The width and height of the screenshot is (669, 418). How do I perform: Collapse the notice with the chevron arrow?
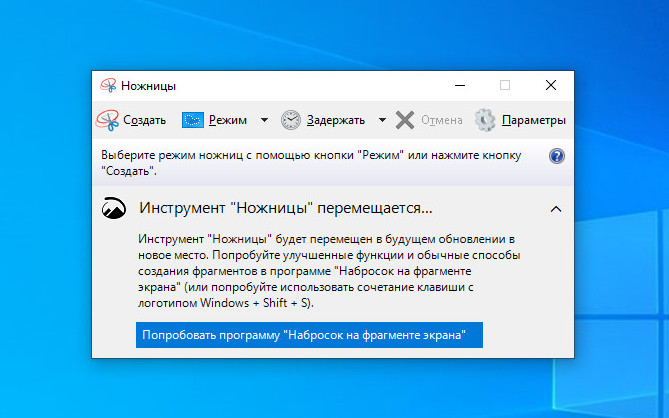pos(556,209)
